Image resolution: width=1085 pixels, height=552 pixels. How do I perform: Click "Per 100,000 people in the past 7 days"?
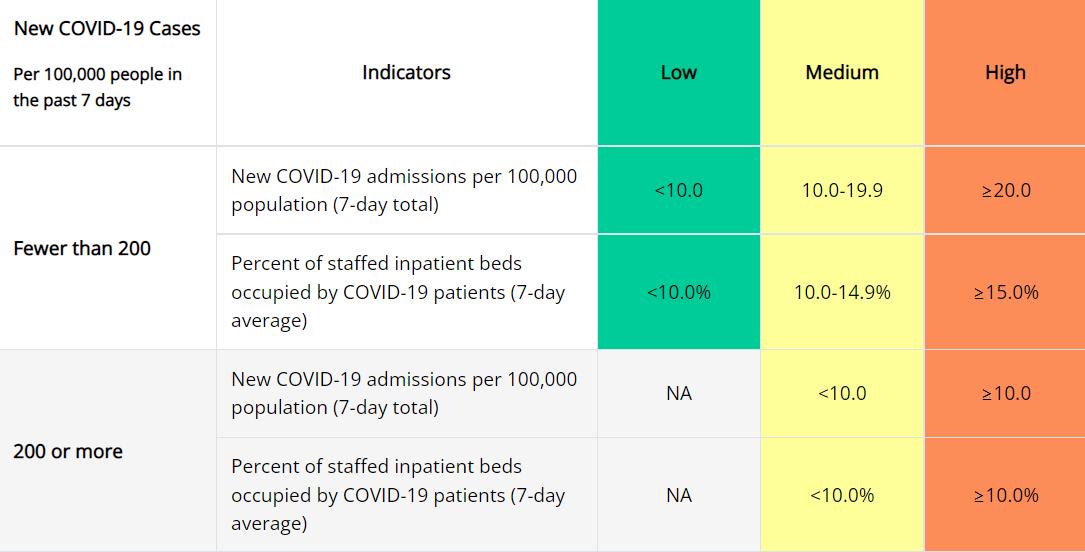point(98,87)
